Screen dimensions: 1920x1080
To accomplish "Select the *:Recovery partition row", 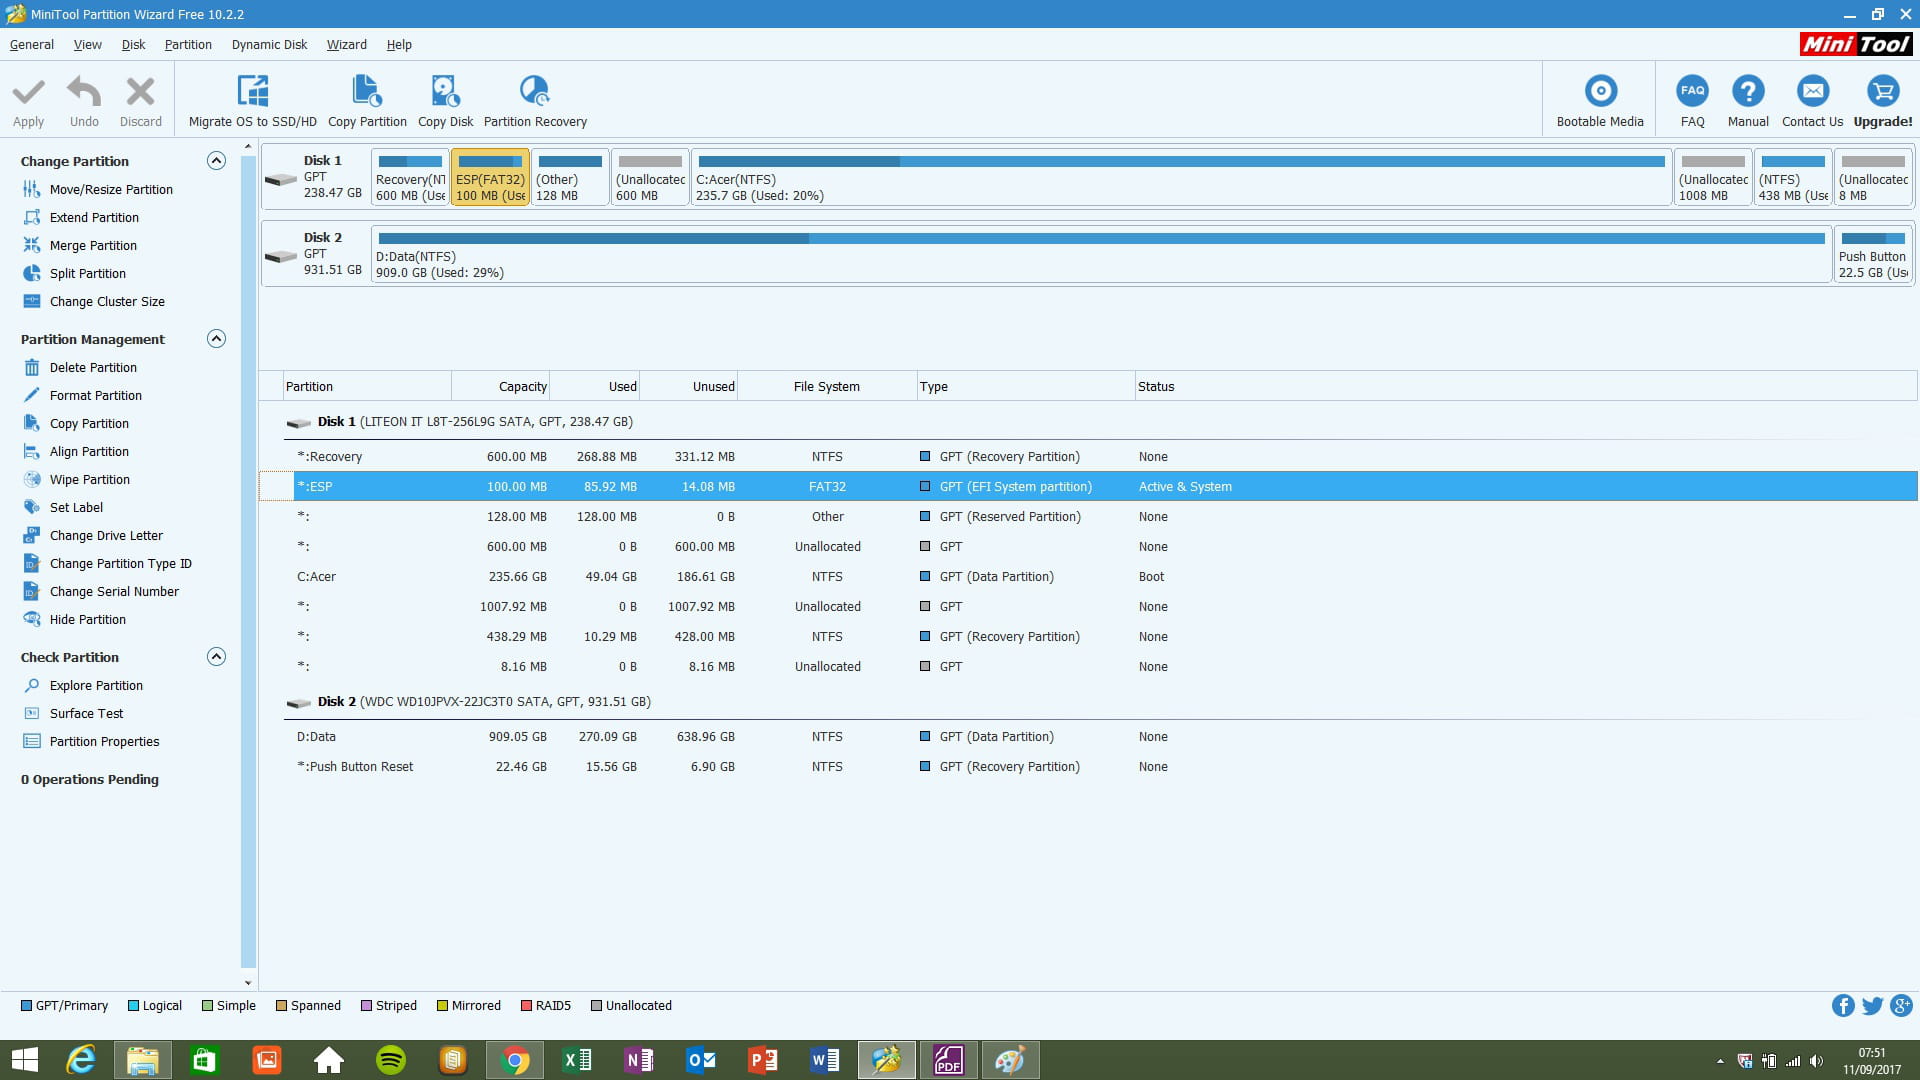I will pos(1088,456).
